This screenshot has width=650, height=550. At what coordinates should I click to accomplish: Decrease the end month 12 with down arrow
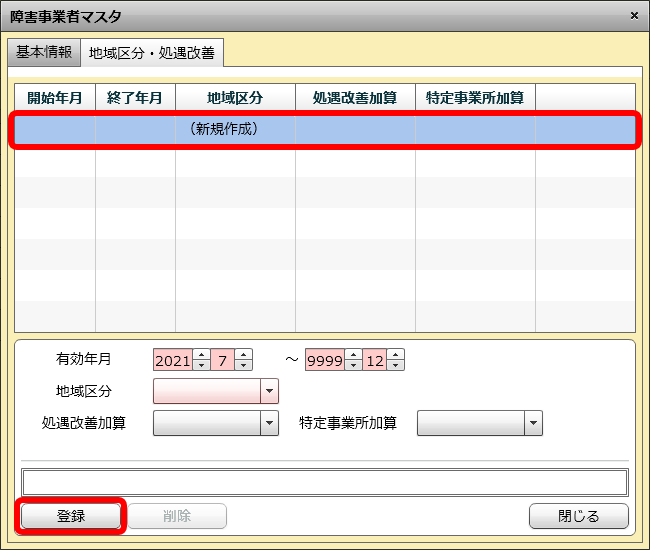pos(395,365)
